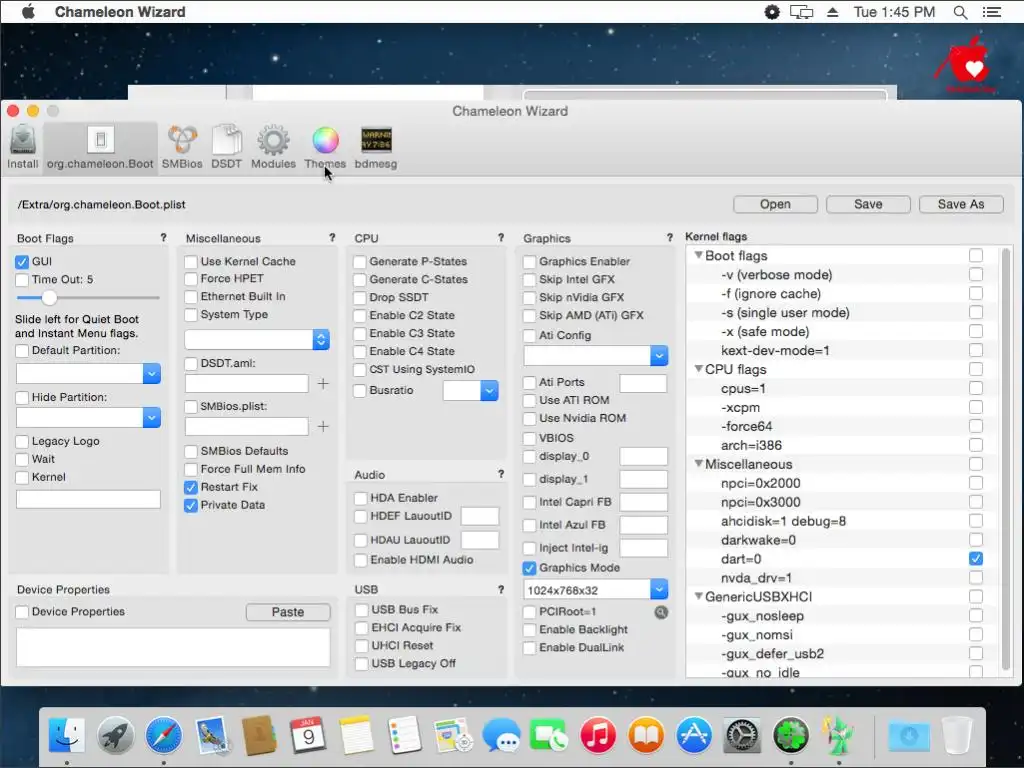Enable Generate P-States
Image resolution: width=1024 pixels, height=768 pixels.
pos(360,262)
